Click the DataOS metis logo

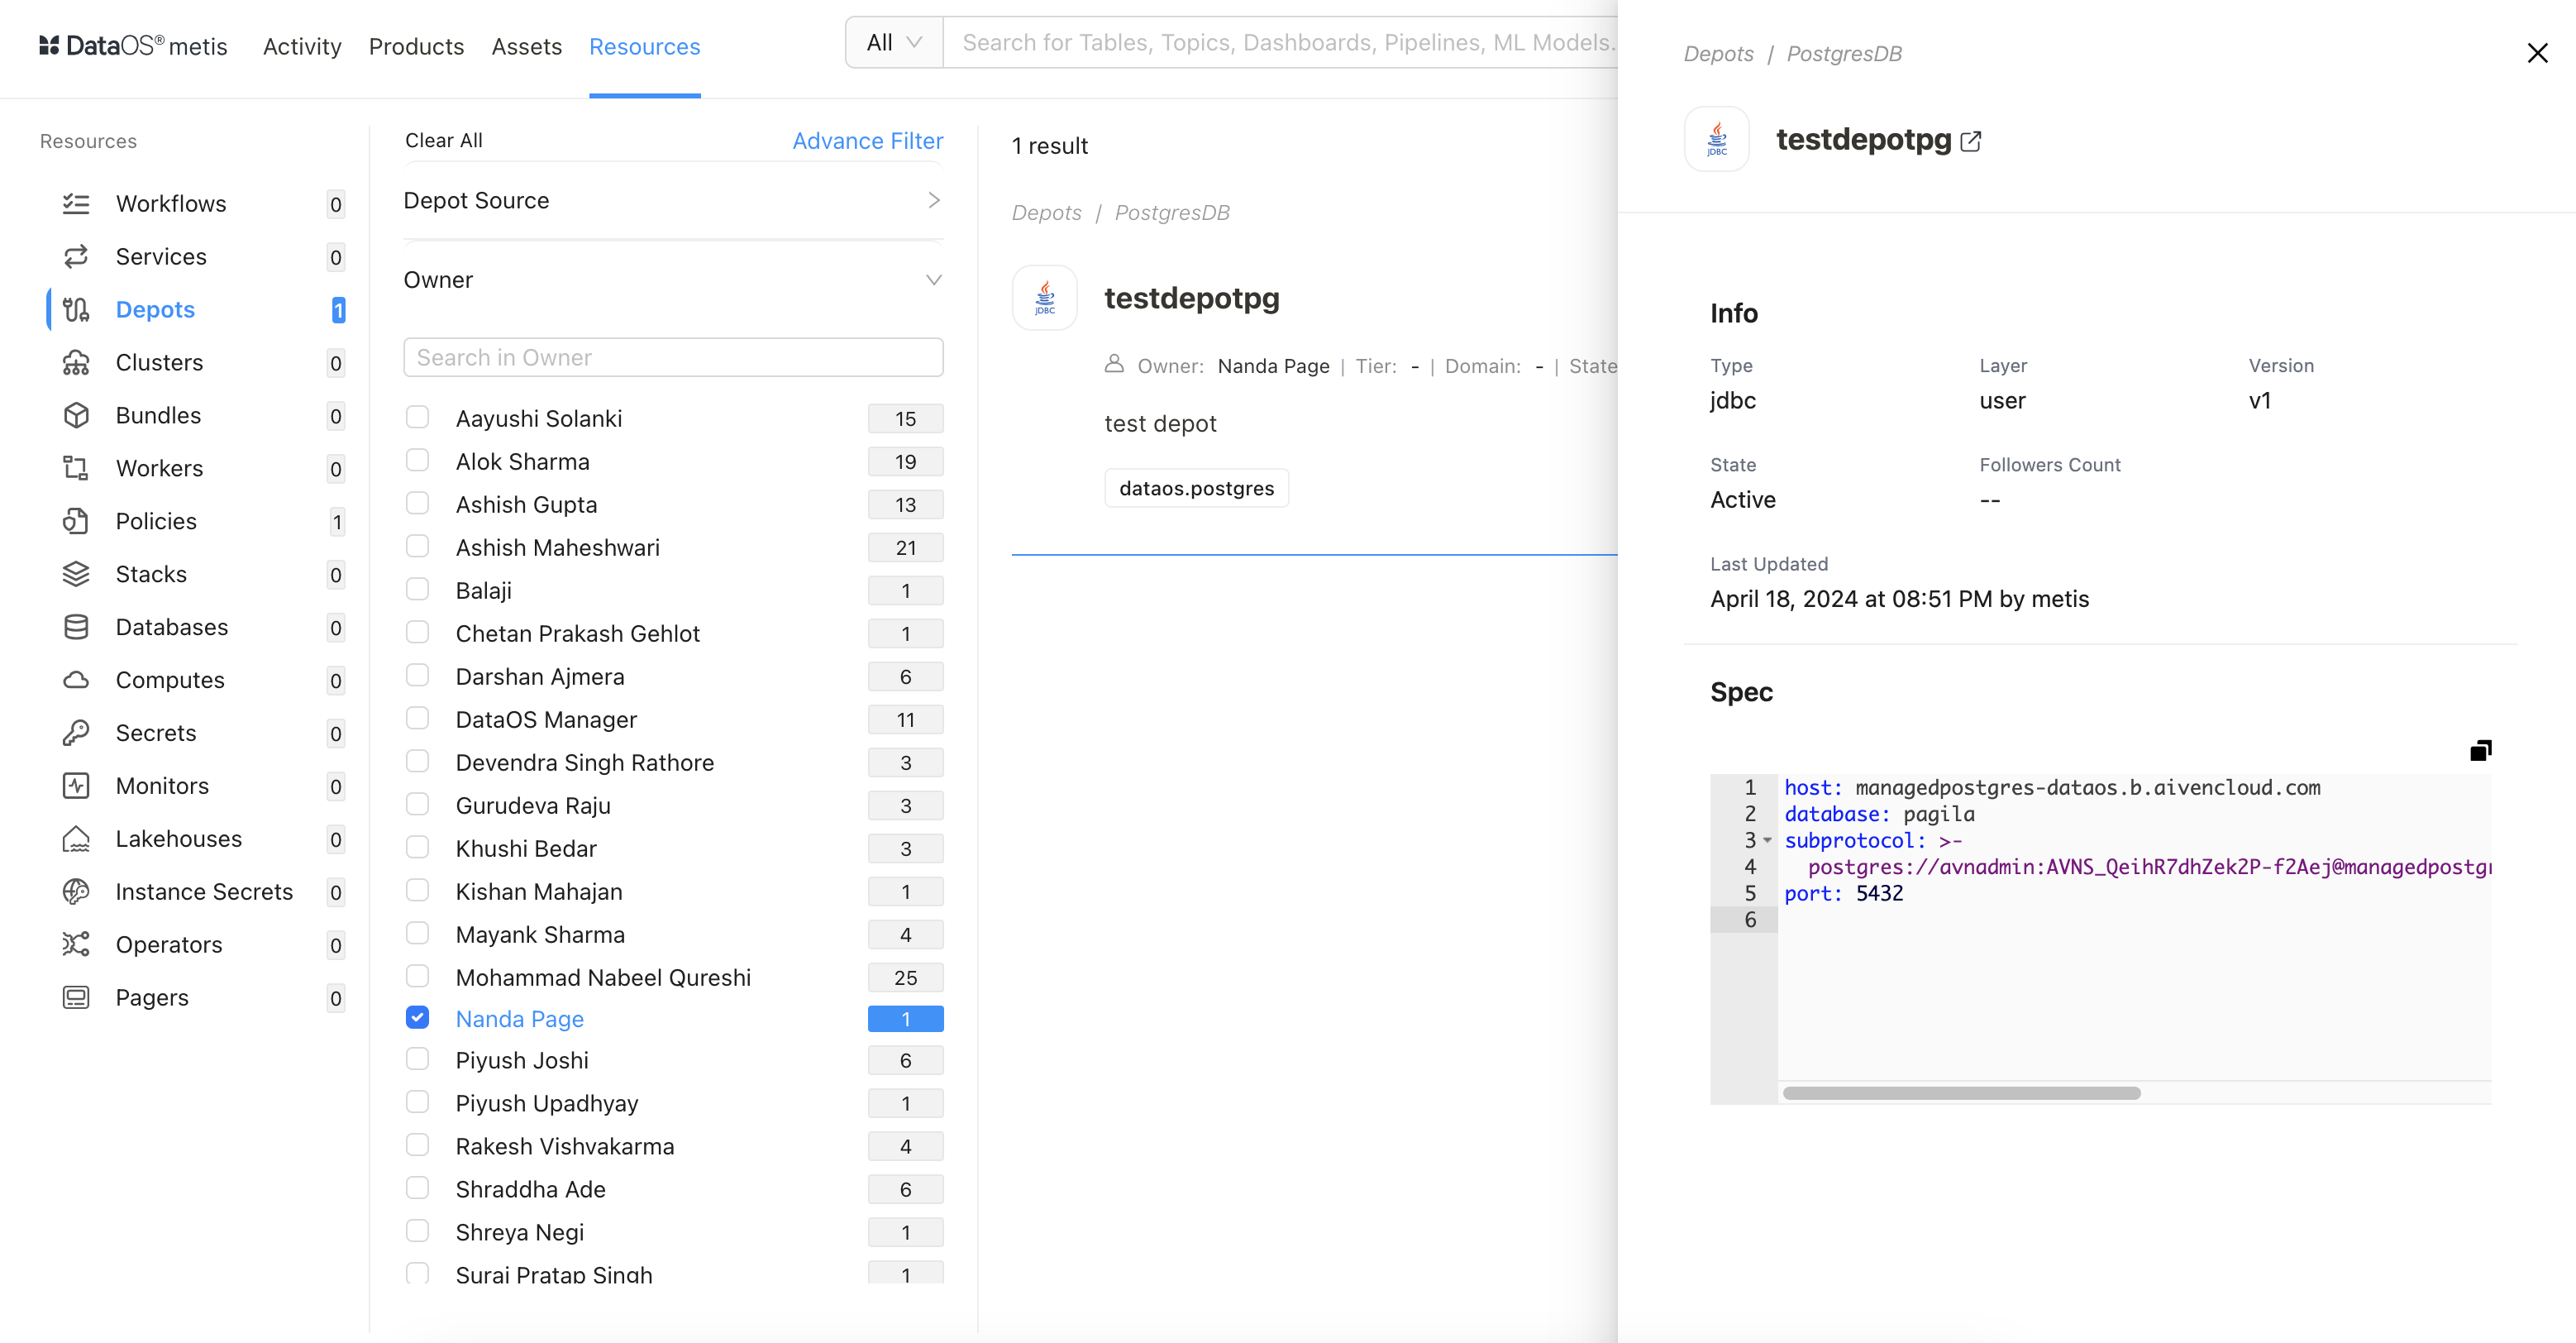tap(133, 46)
